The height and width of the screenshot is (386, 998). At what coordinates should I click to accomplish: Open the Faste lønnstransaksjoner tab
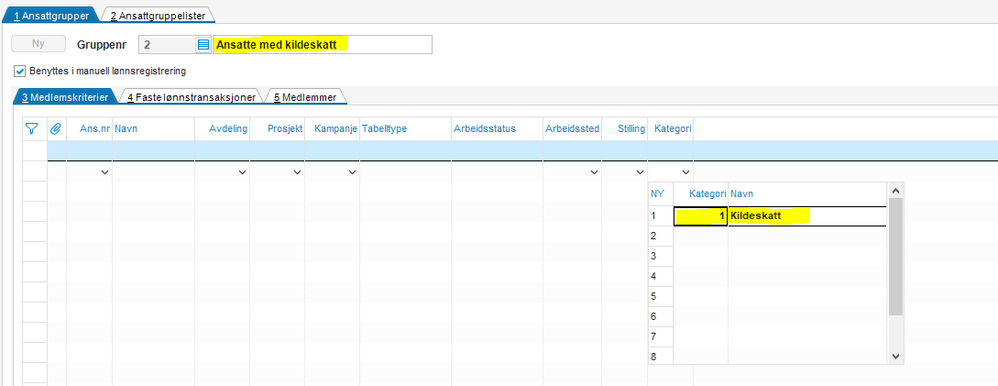(191, 97)
